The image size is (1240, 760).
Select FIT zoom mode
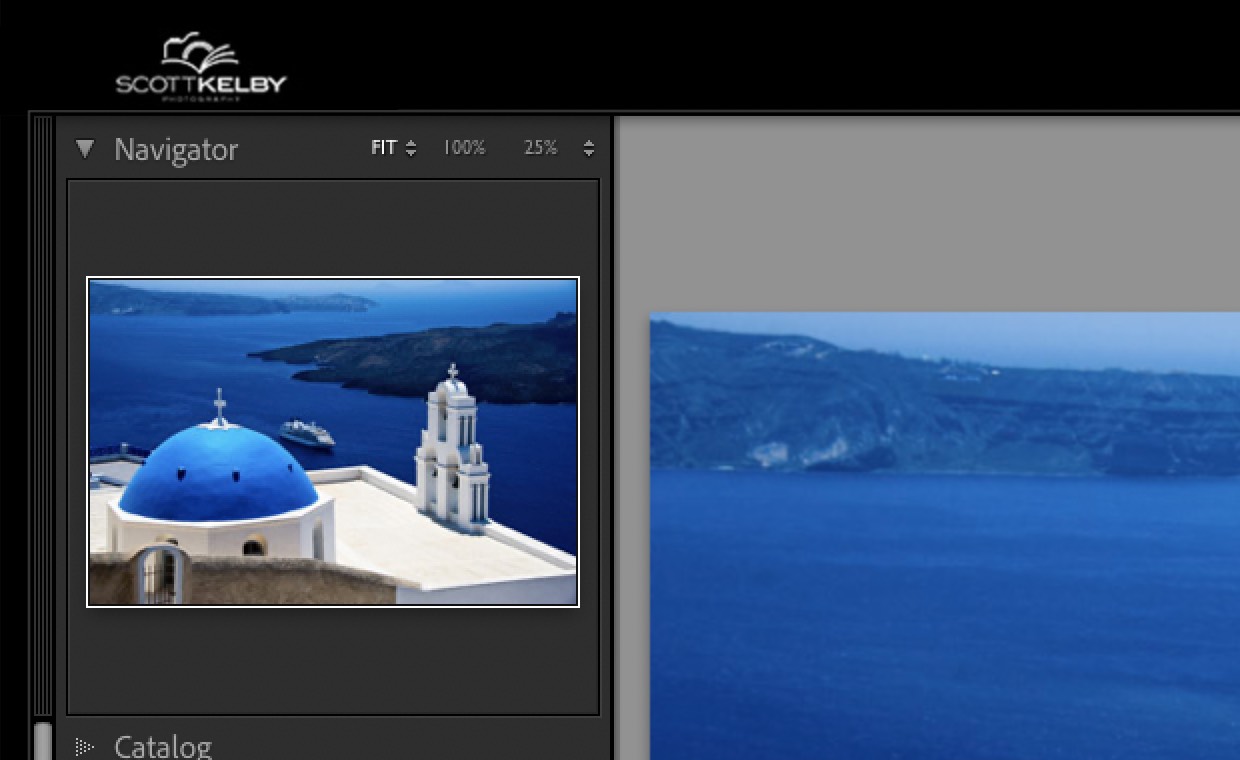383,147
